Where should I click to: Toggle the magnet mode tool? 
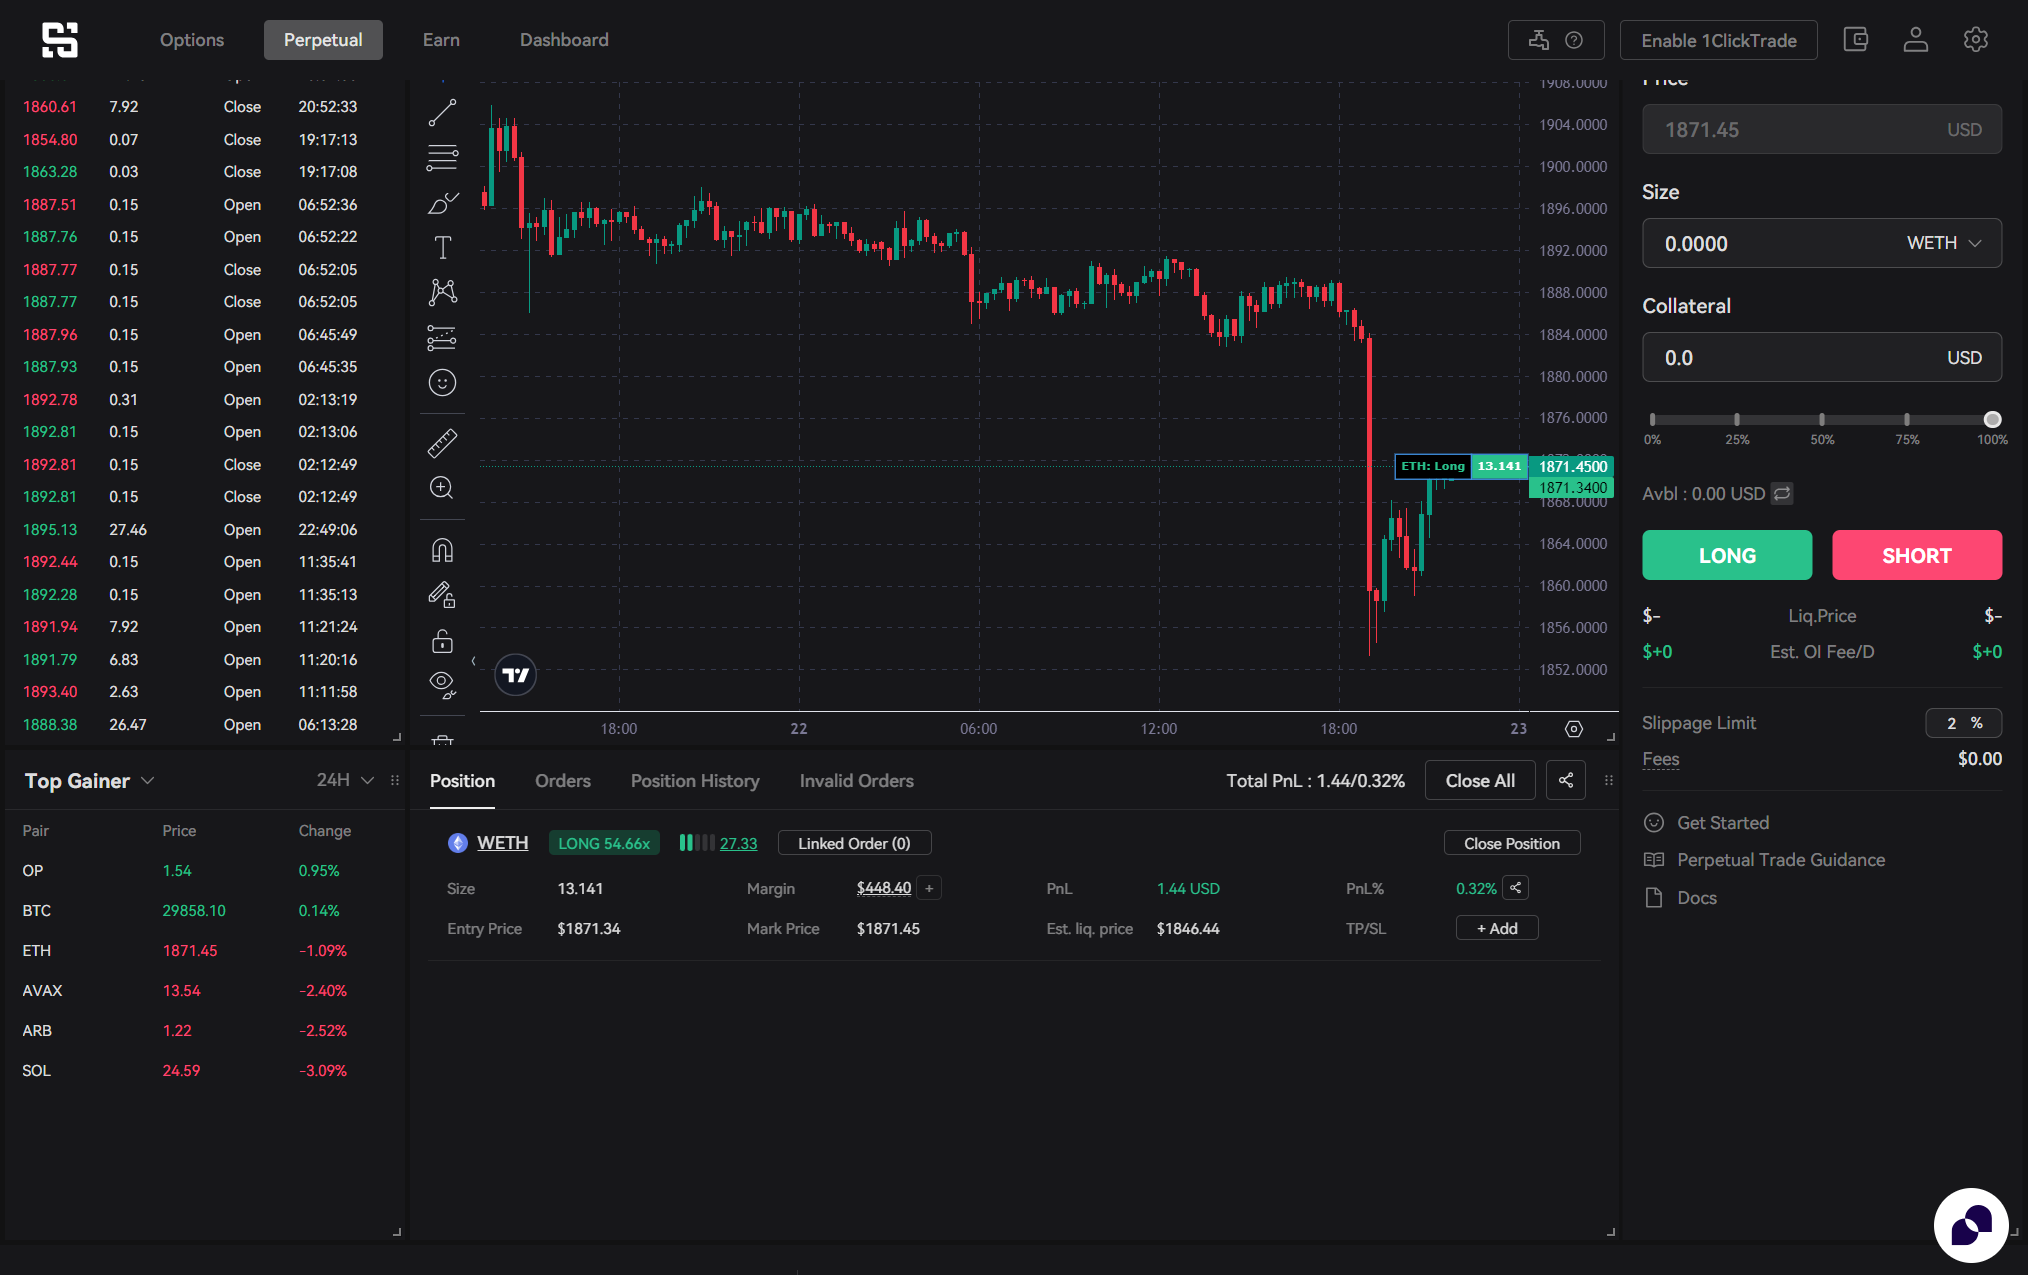coord(442,550)
